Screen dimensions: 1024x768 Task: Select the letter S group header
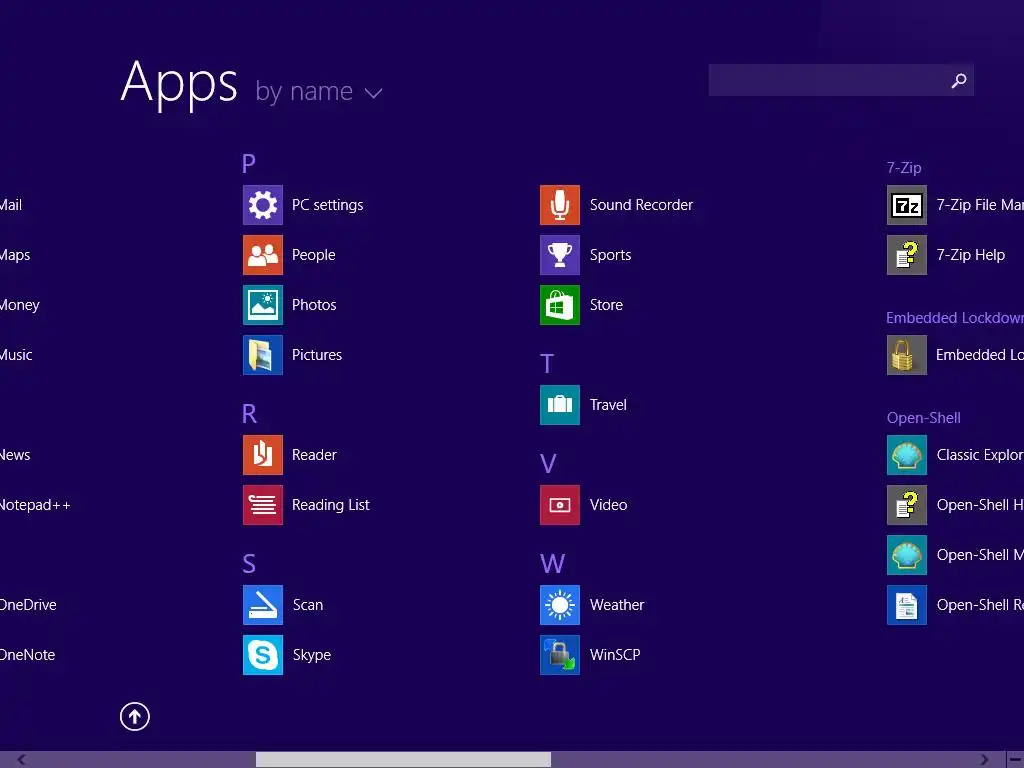pos(249,564)
